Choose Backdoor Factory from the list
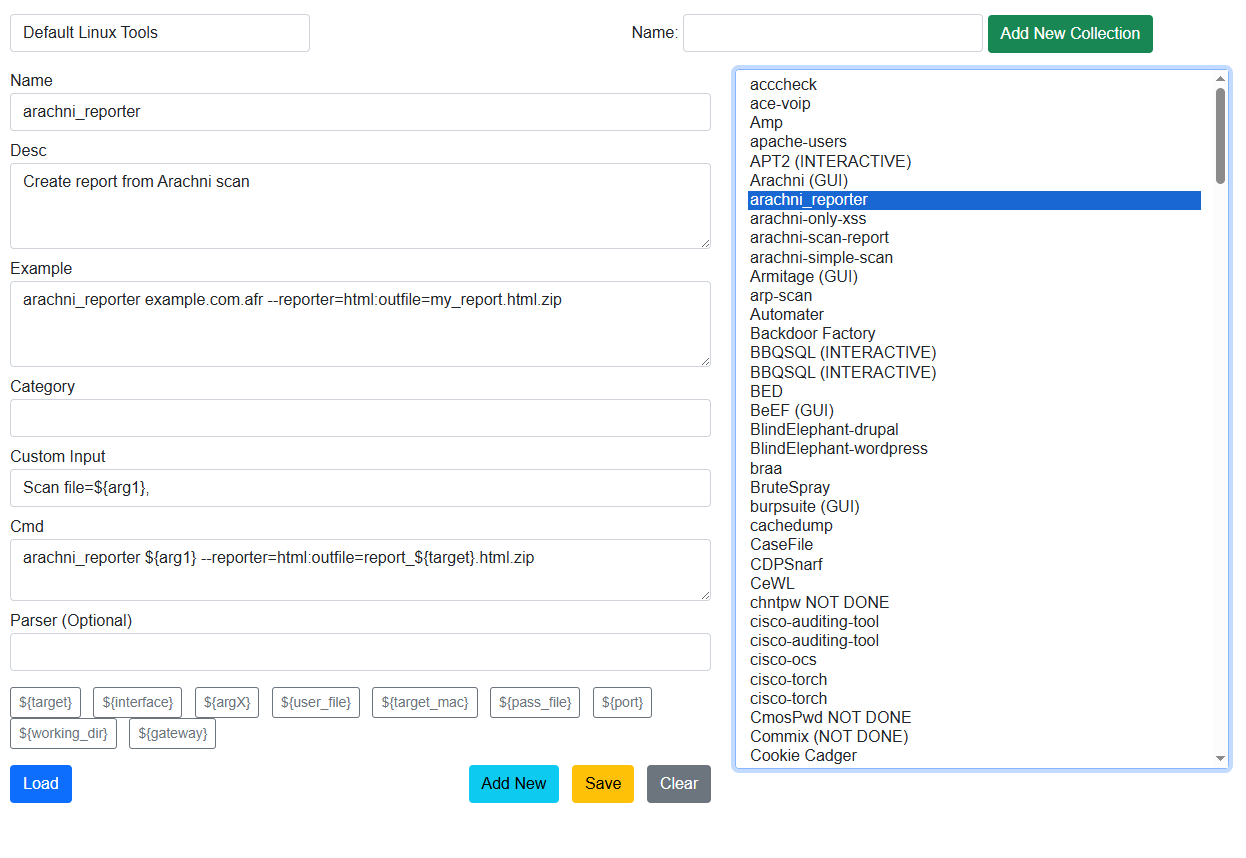The height and width of the screenshot is (858, 1246). (812, 333)
